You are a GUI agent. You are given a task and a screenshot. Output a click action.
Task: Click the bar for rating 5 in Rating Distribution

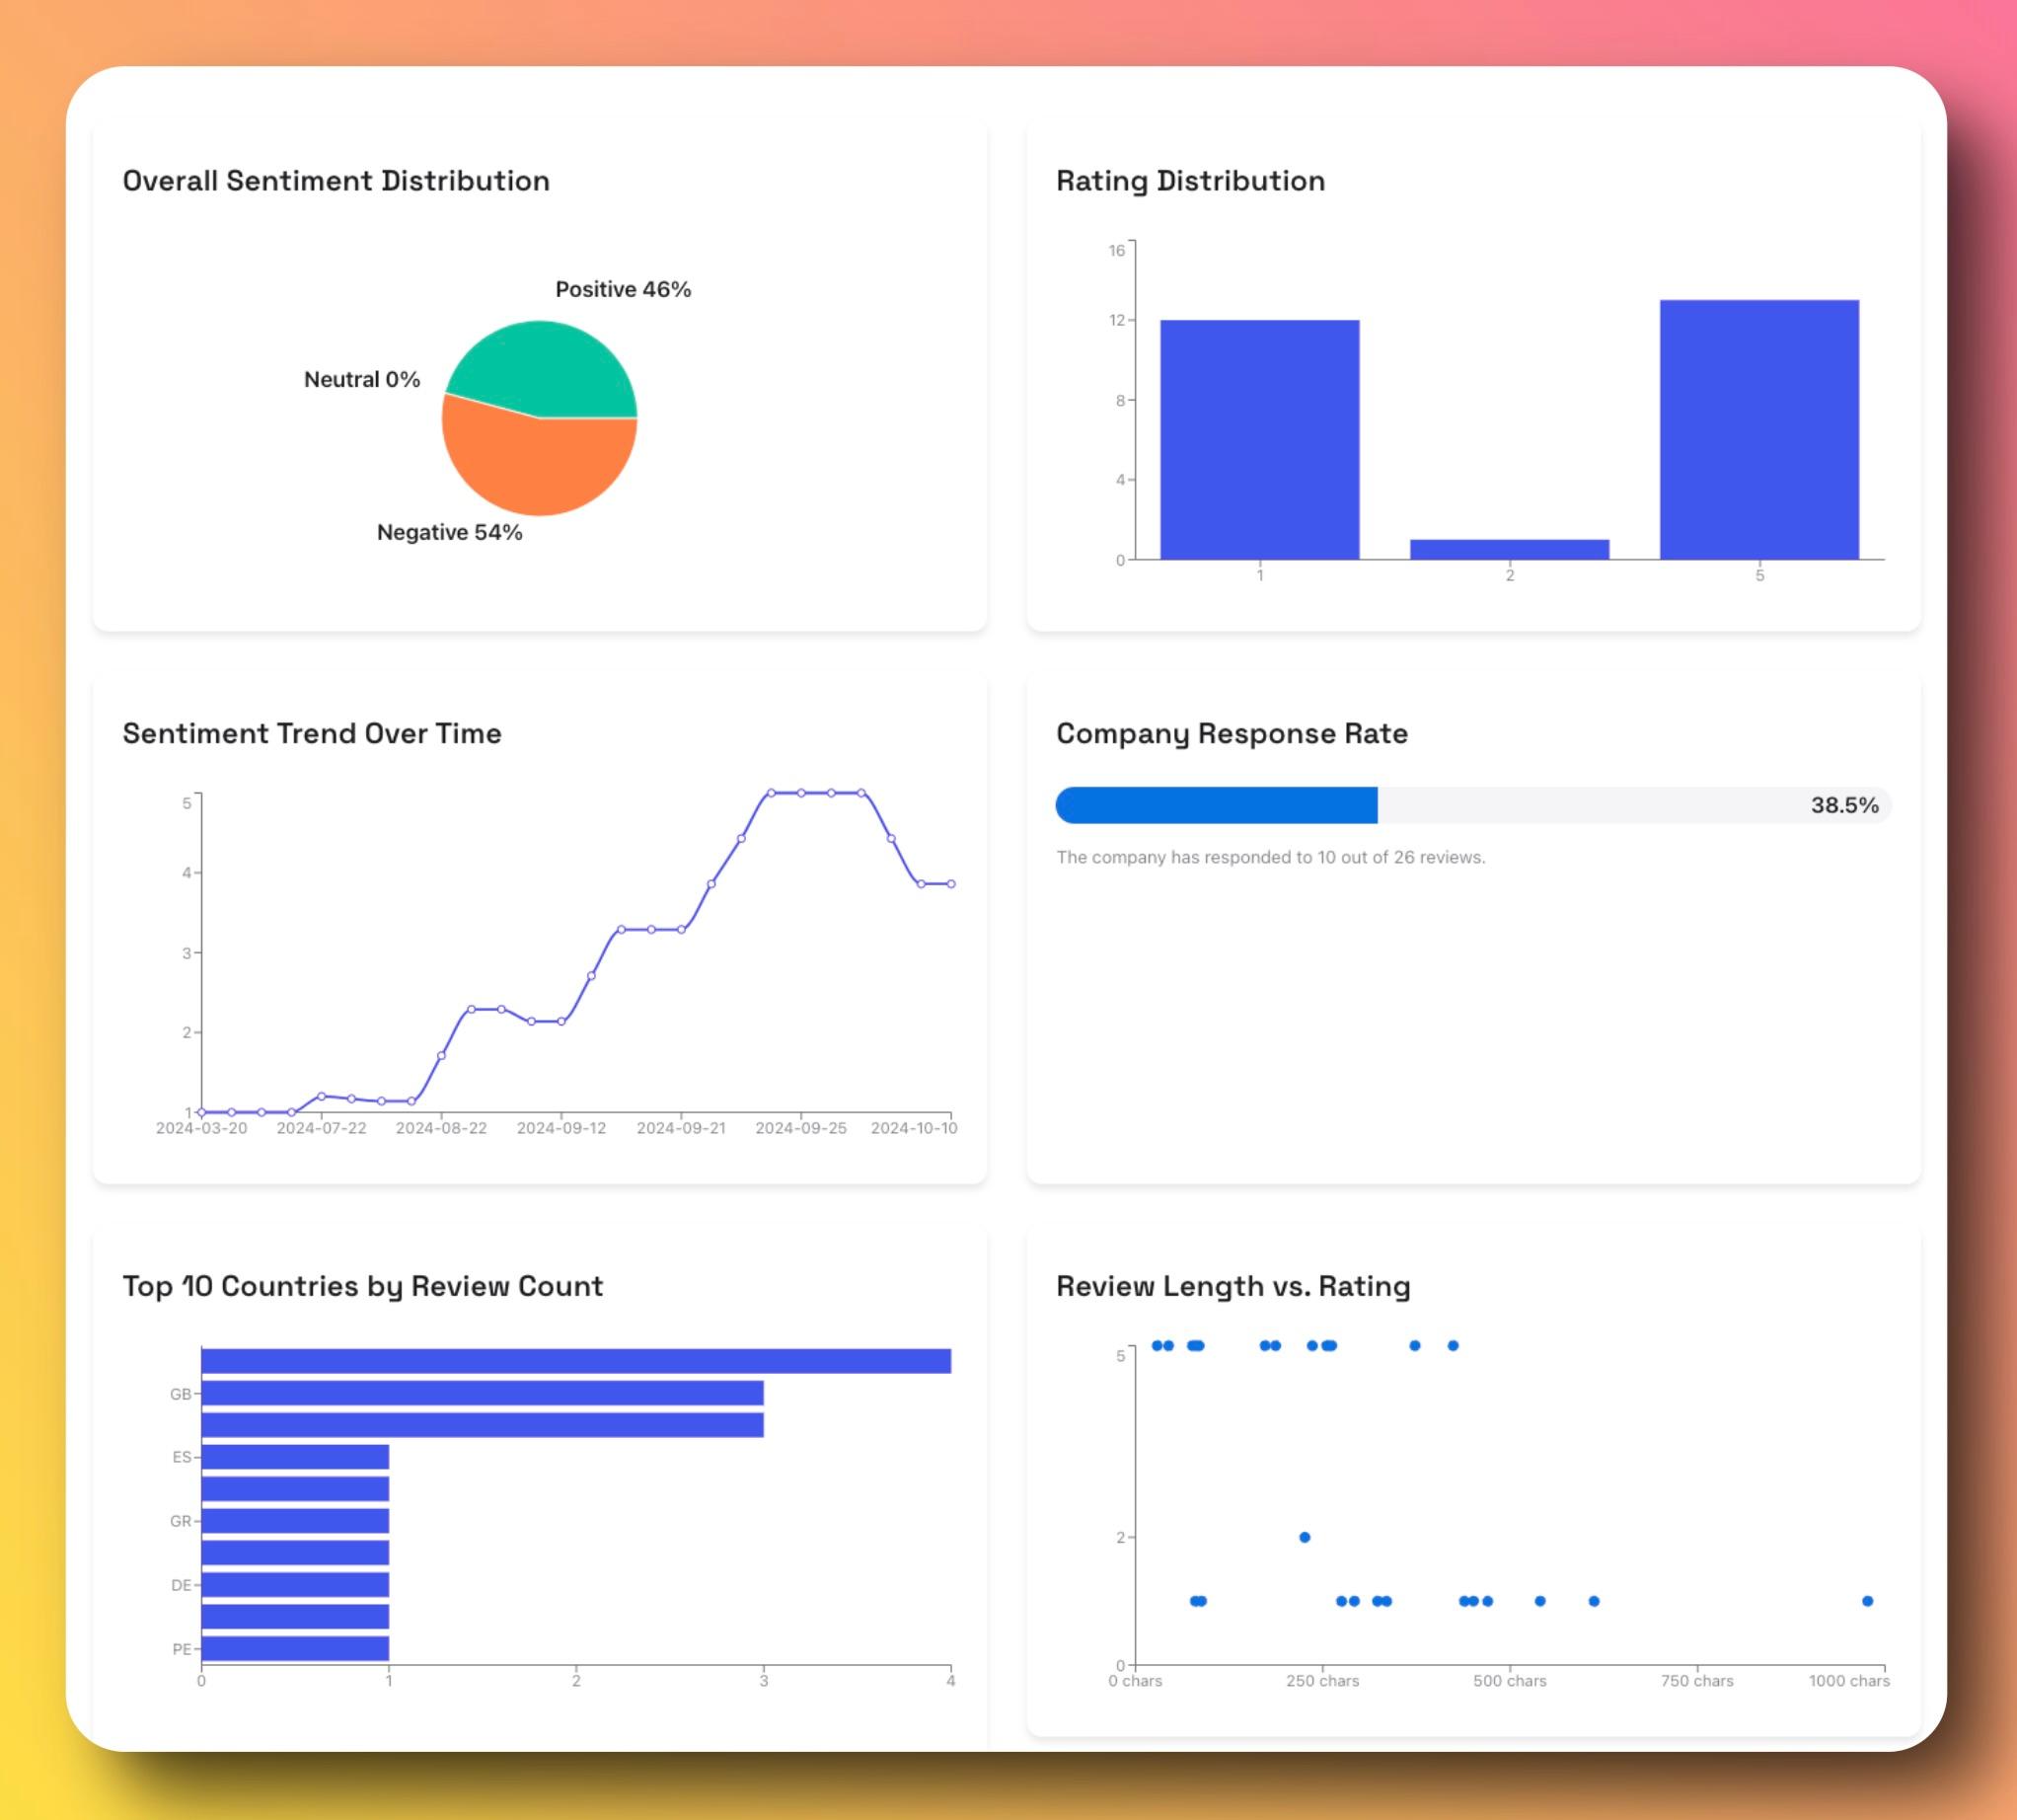(1760, 429)
